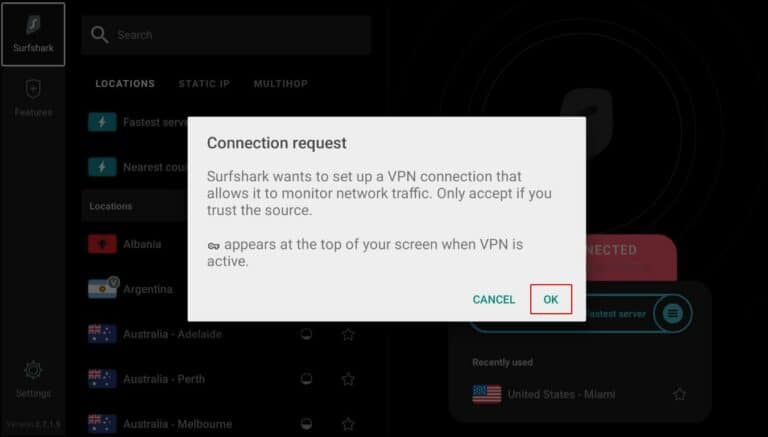Favorite Australia - Melbourne with star
The width and height of the screenshot is (768, 437).
coord(348,424)
